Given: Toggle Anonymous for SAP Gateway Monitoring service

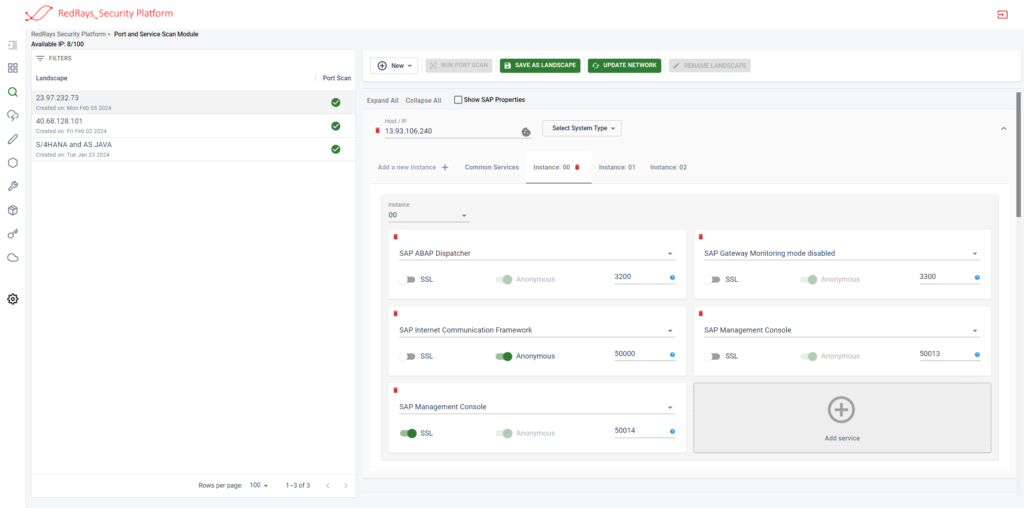Looking at the screenshot, I should coord(809,279).
